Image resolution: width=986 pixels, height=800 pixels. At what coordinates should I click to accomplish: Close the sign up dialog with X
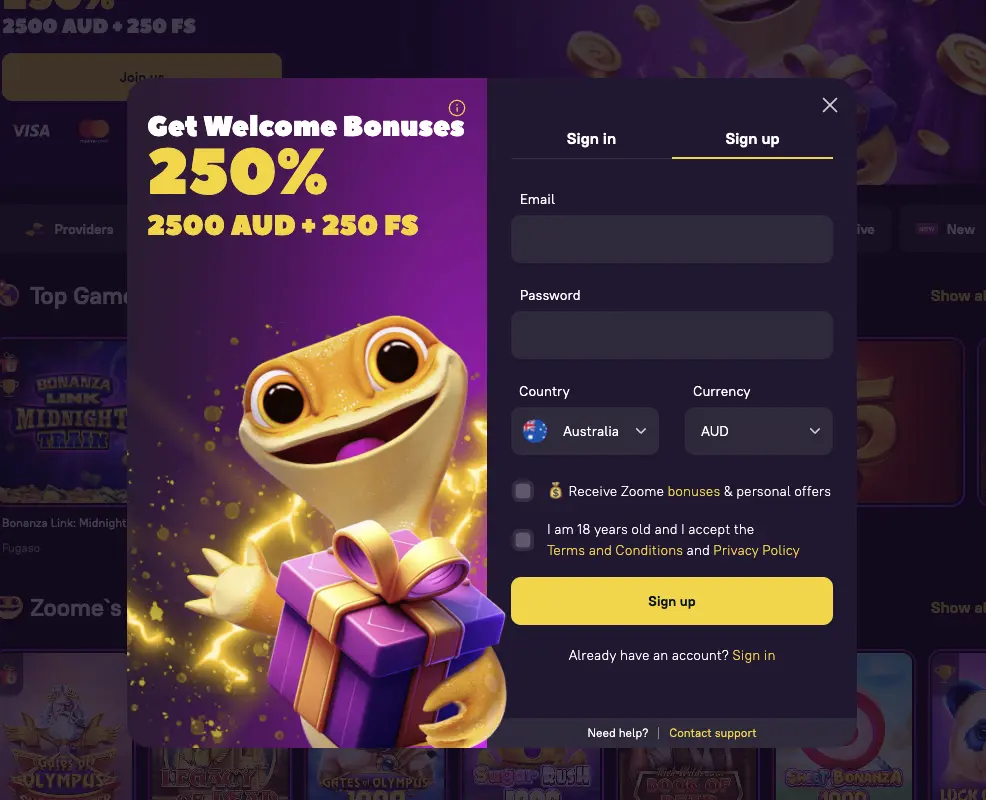[829, 105]
